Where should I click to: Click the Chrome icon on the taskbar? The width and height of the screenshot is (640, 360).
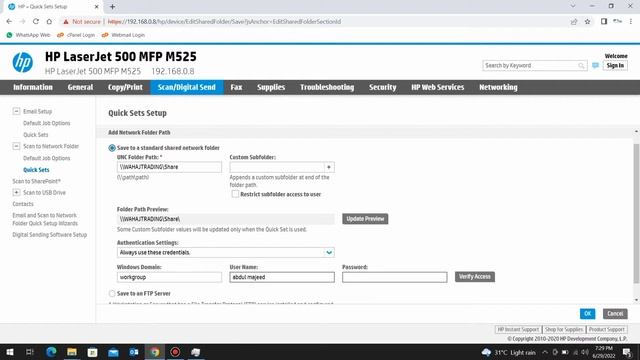(x=155, y=352)
